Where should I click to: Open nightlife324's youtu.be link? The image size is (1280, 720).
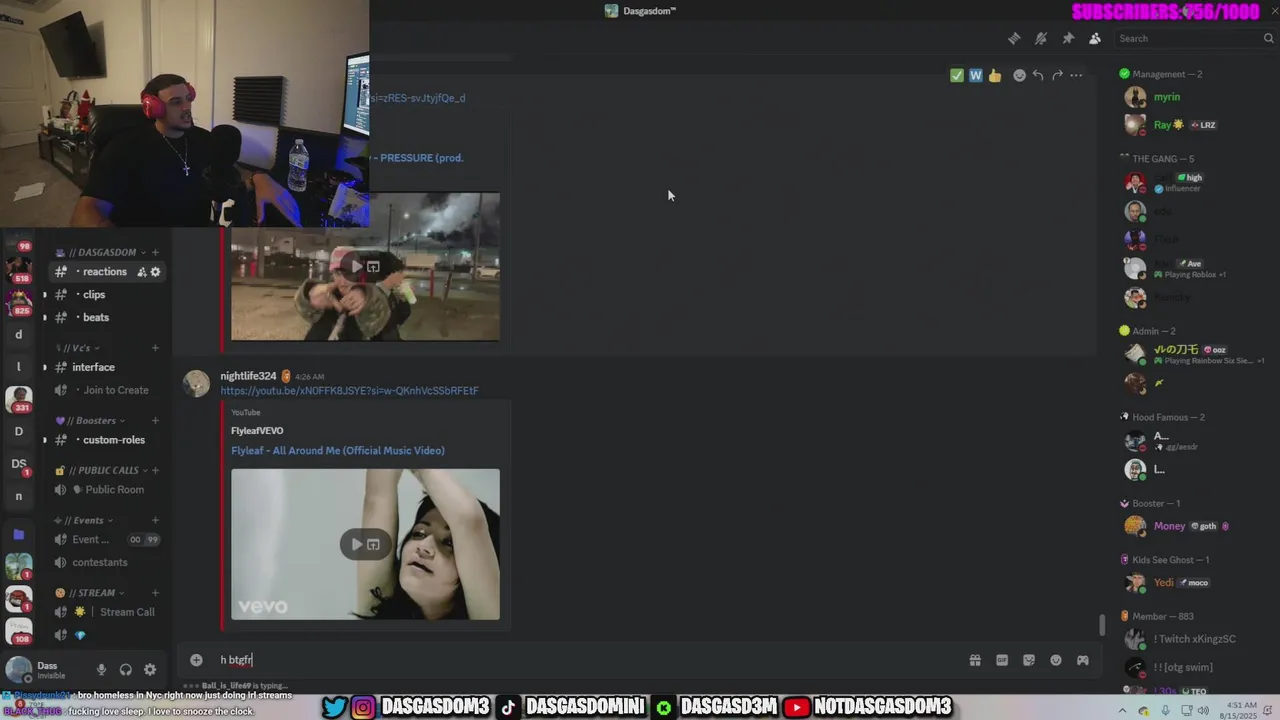(x=349, y=391)
